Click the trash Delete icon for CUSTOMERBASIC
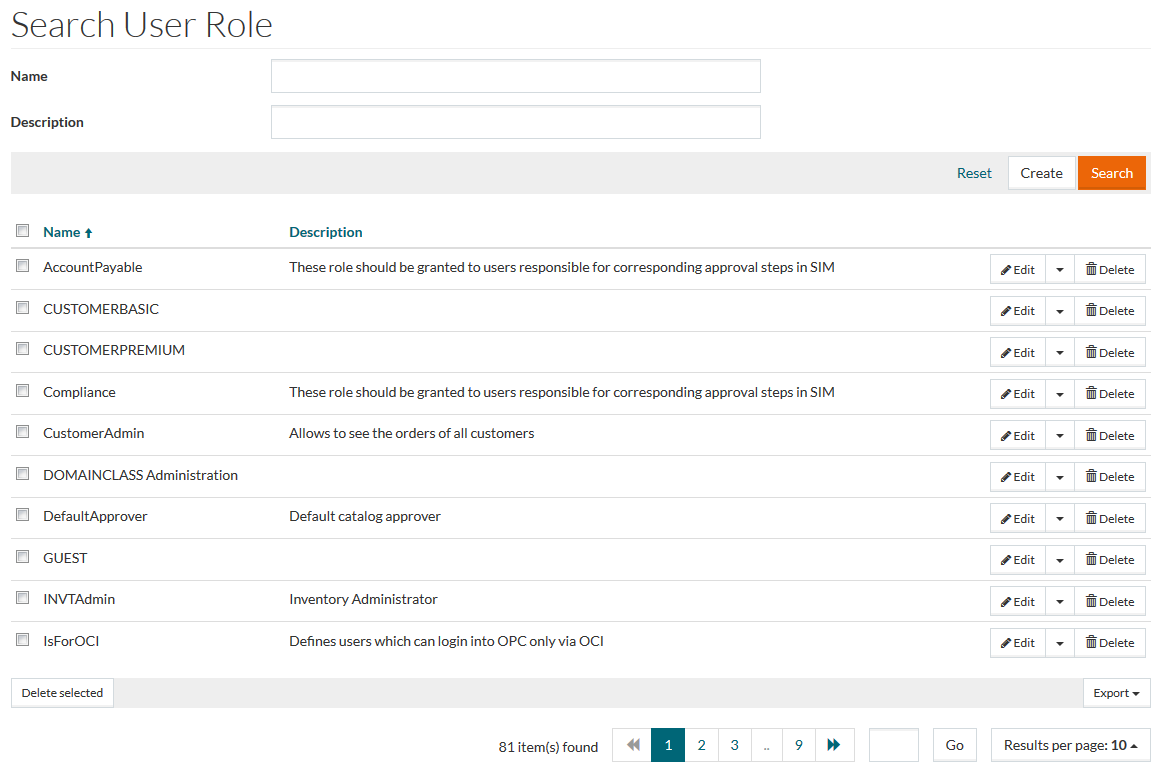1158x766 pixels. (1091, 311)
